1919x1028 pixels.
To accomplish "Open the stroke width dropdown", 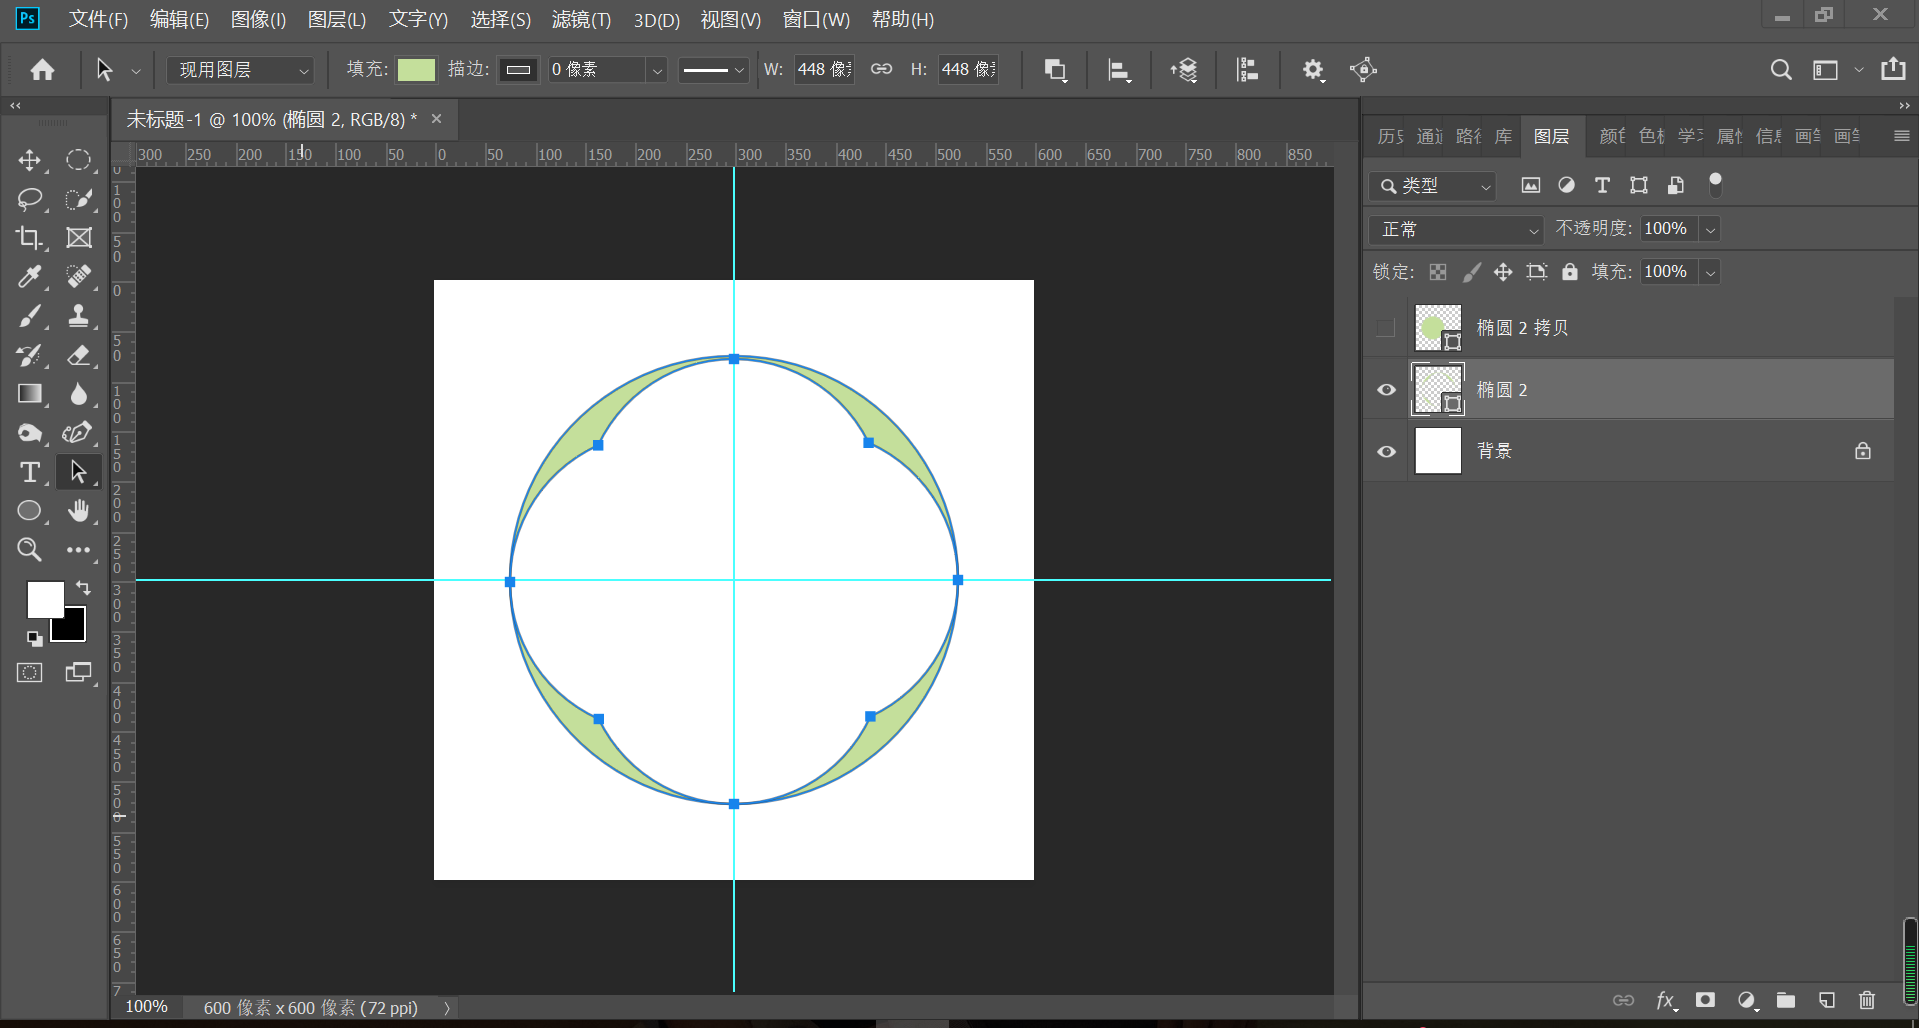I will tap(657, 70).
